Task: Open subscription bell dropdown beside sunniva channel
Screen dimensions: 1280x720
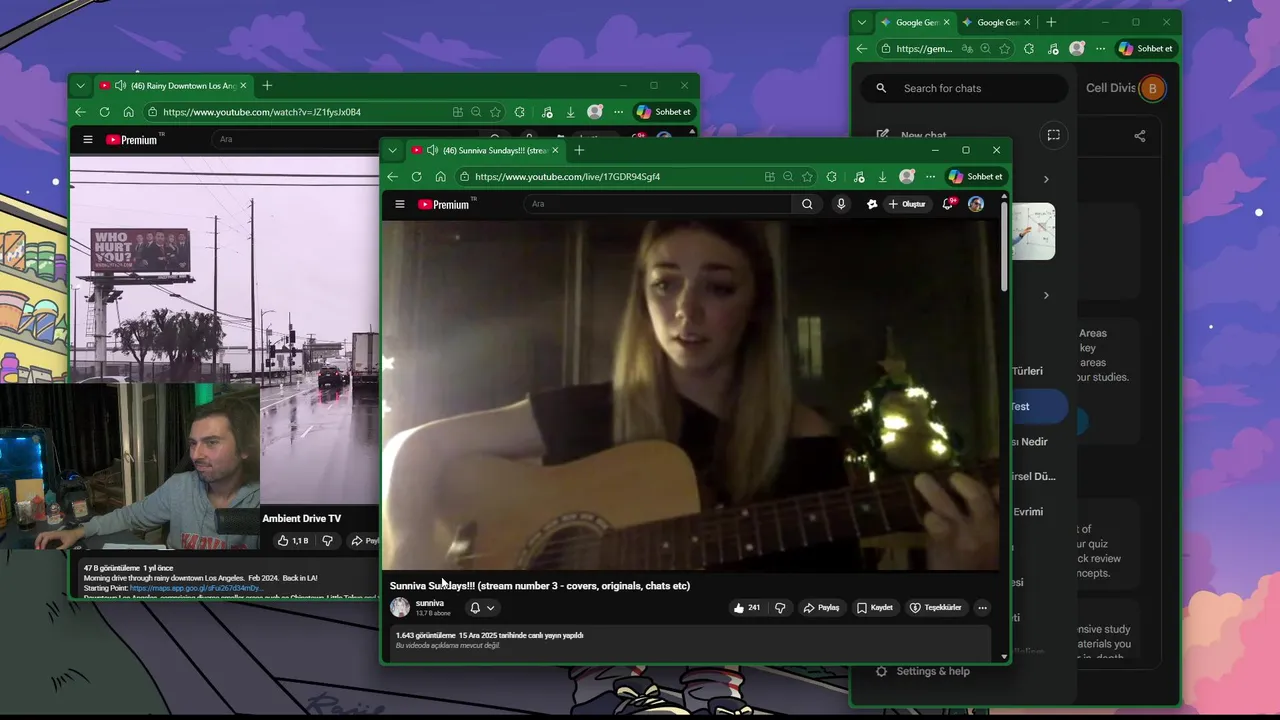Action: point(482,607)
